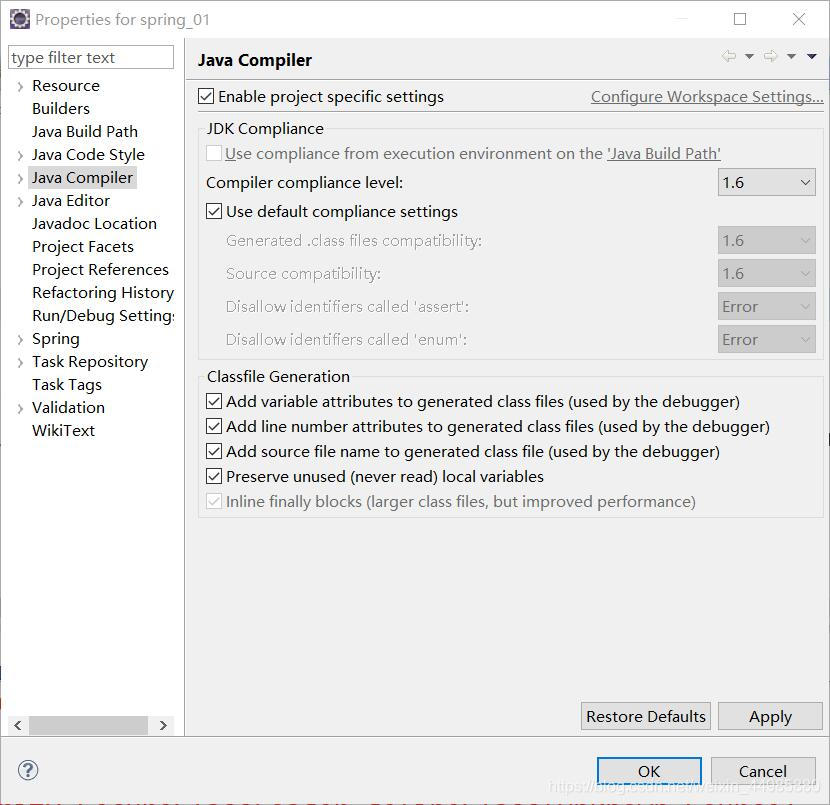Select Run/Debug Settings page

point(103,315)
